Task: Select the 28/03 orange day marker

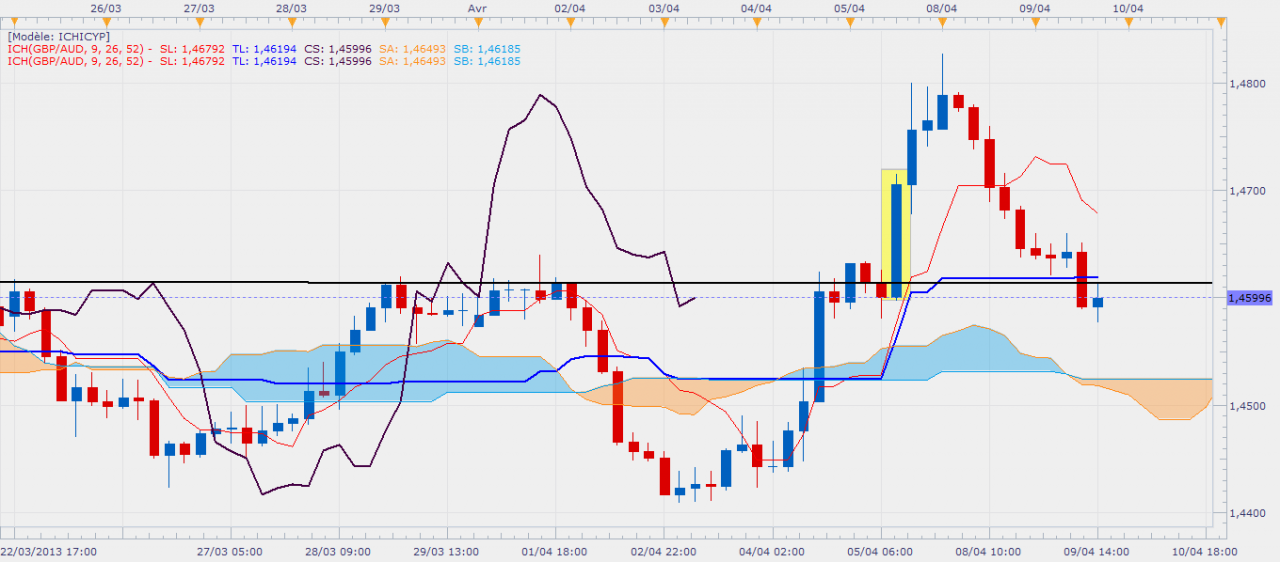Action: click(291, 21)
